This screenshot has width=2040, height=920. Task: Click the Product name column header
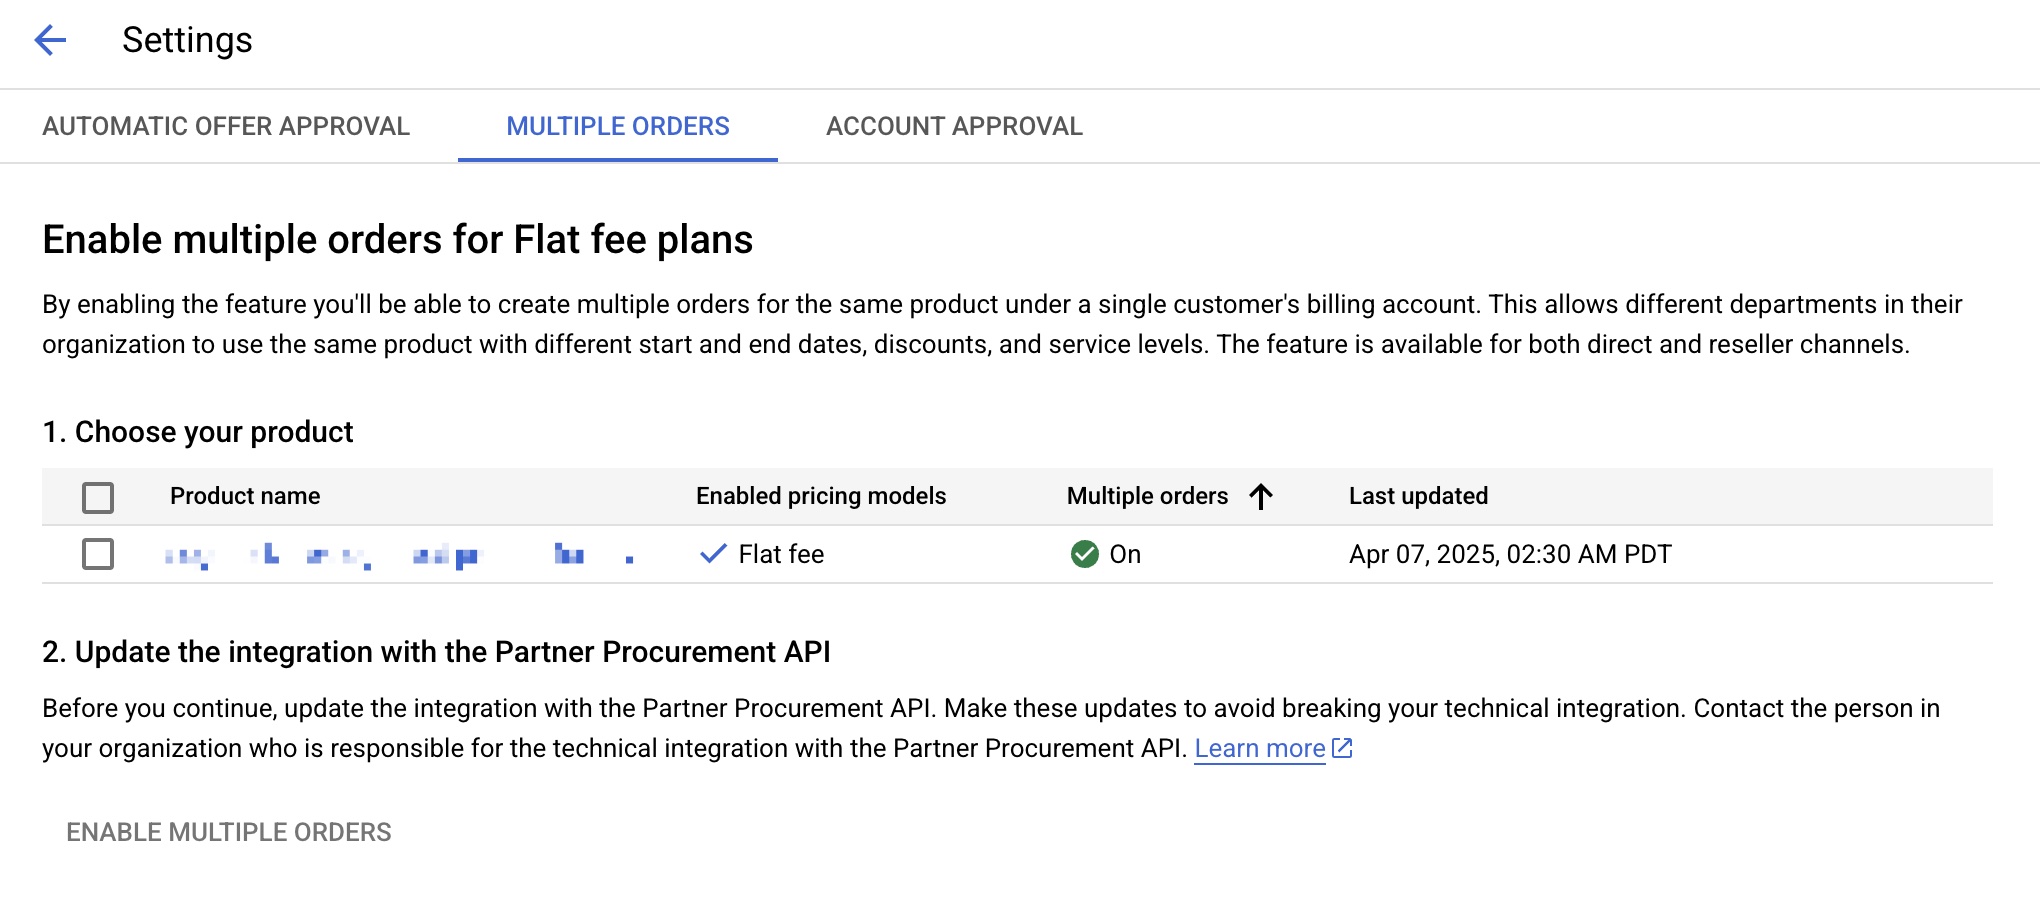244,495
